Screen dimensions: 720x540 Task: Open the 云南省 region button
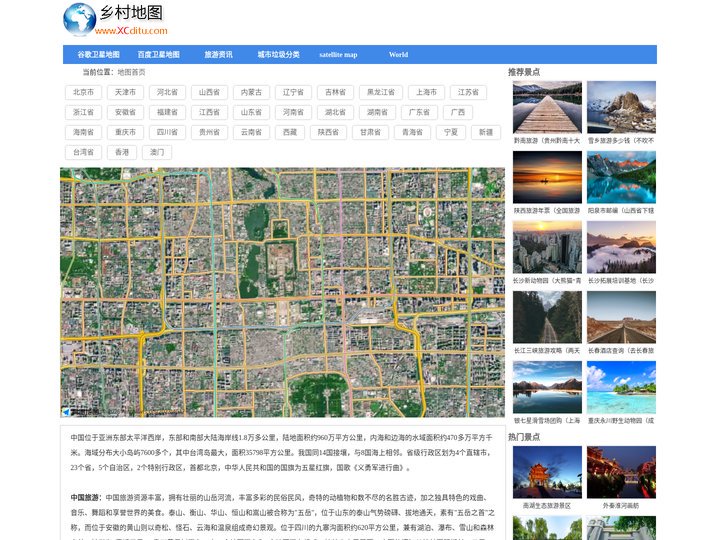(x=251, y=132)
